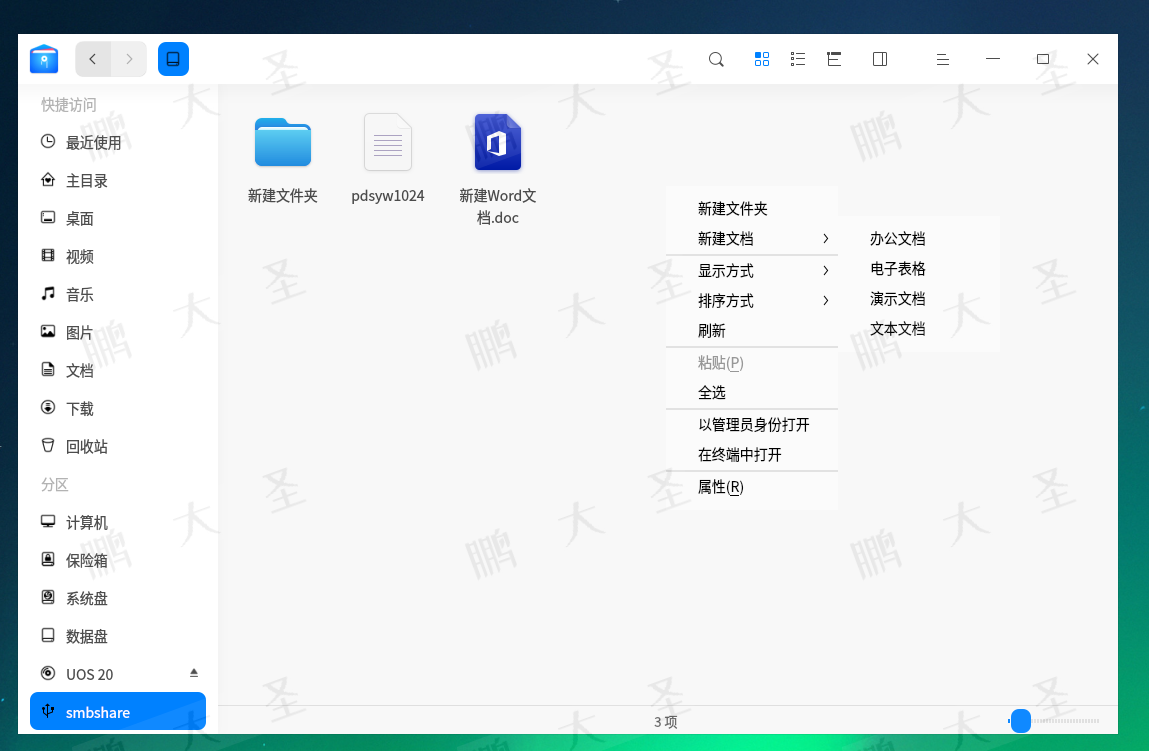Image resolution: width=1149 pixels, height=751 pixels.
Task: Open the hamburger main menu
Action: click(x=942, y=59)
